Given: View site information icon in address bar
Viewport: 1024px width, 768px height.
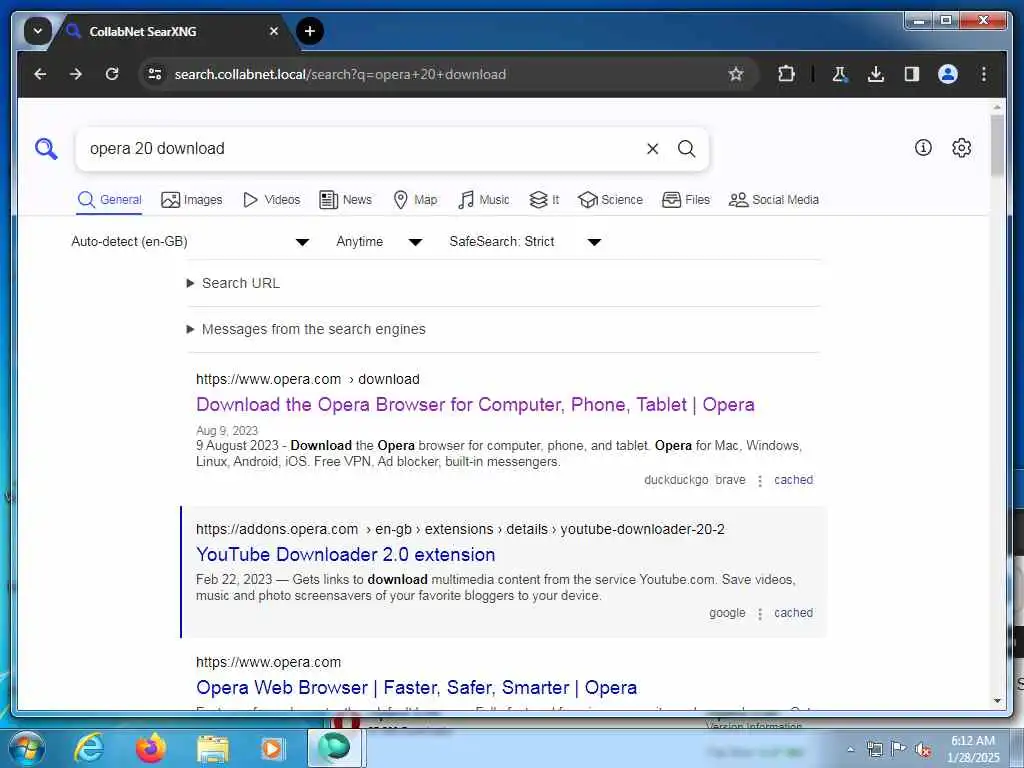Looking at the screenshot, I should pyautogui.click(x=155, y=74).
